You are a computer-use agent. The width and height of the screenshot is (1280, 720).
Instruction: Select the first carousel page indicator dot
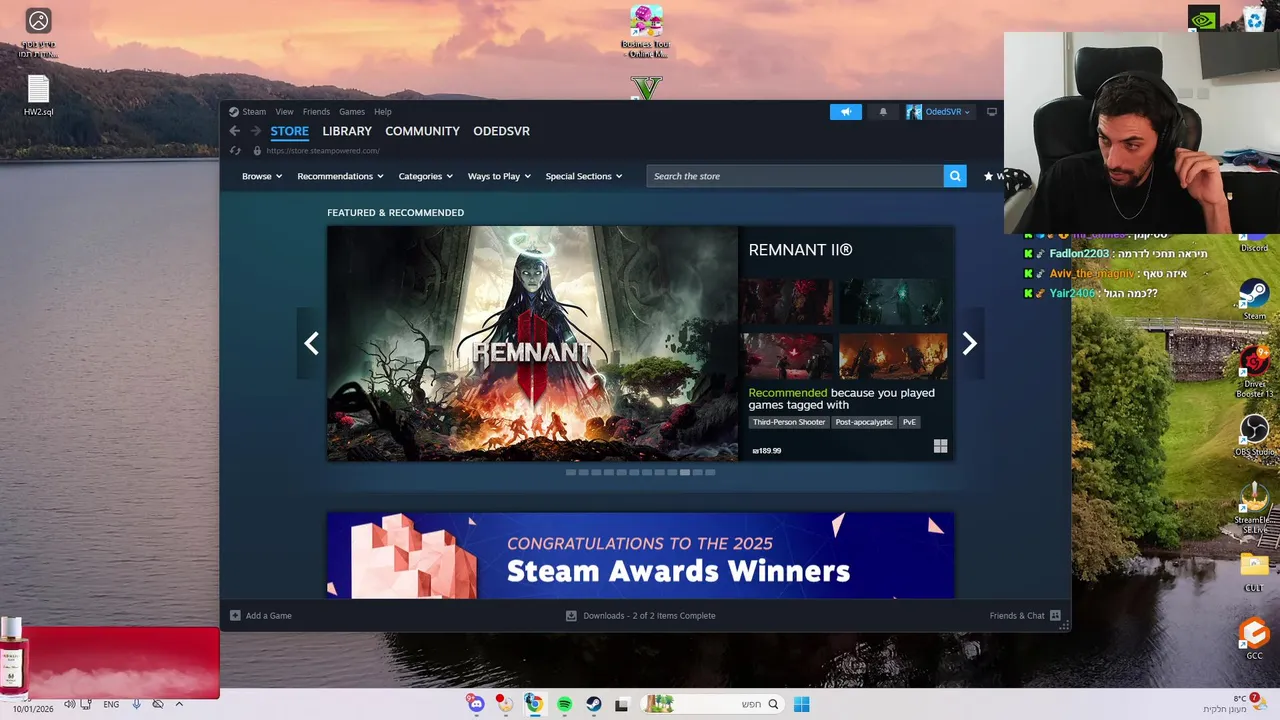pos(571,472)
